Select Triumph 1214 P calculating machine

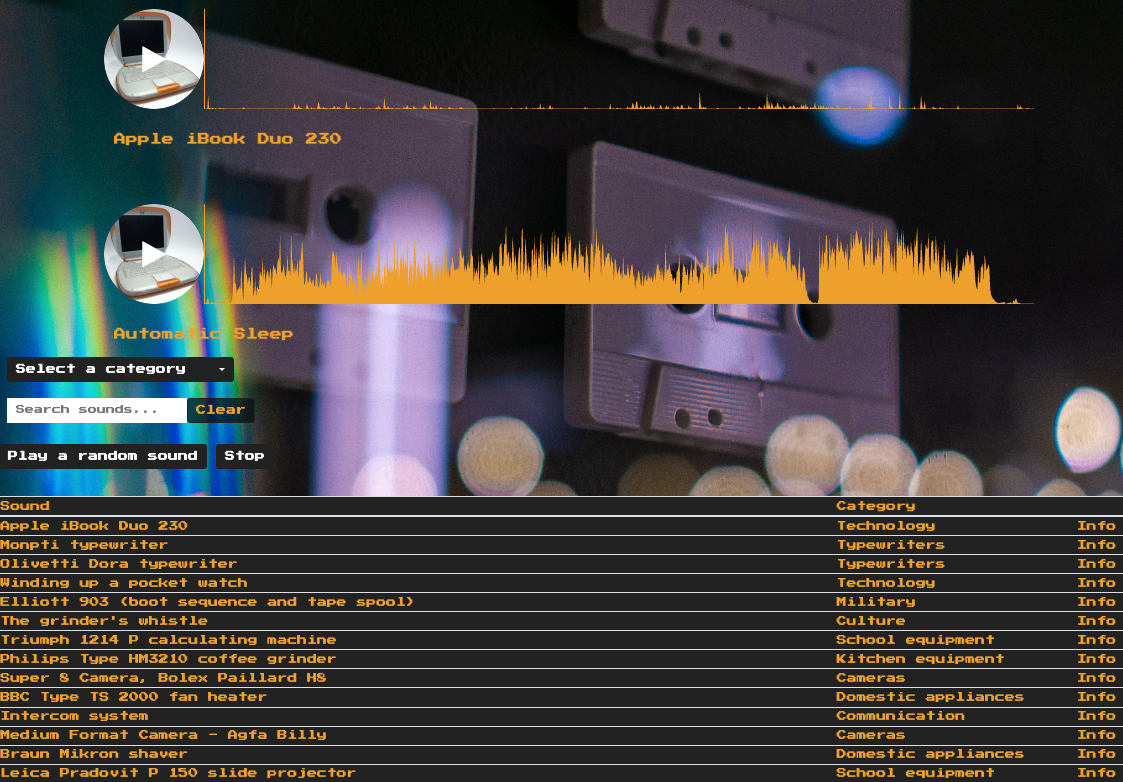point(168,639)
